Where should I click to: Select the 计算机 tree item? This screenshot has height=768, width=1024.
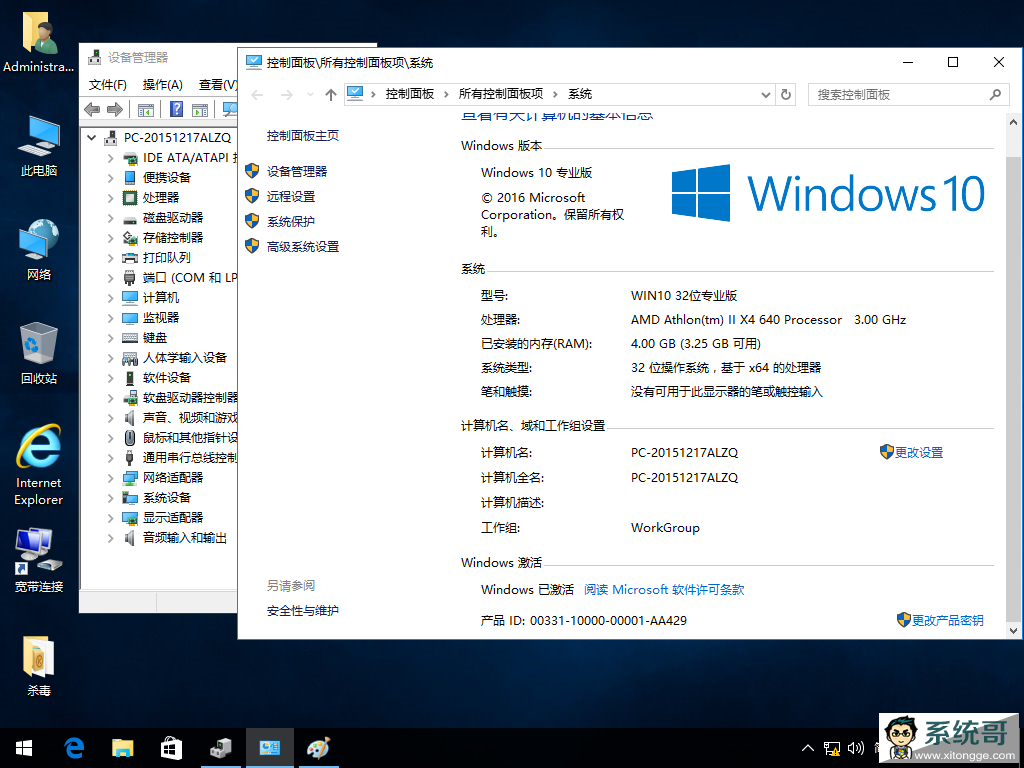point(161,298)
